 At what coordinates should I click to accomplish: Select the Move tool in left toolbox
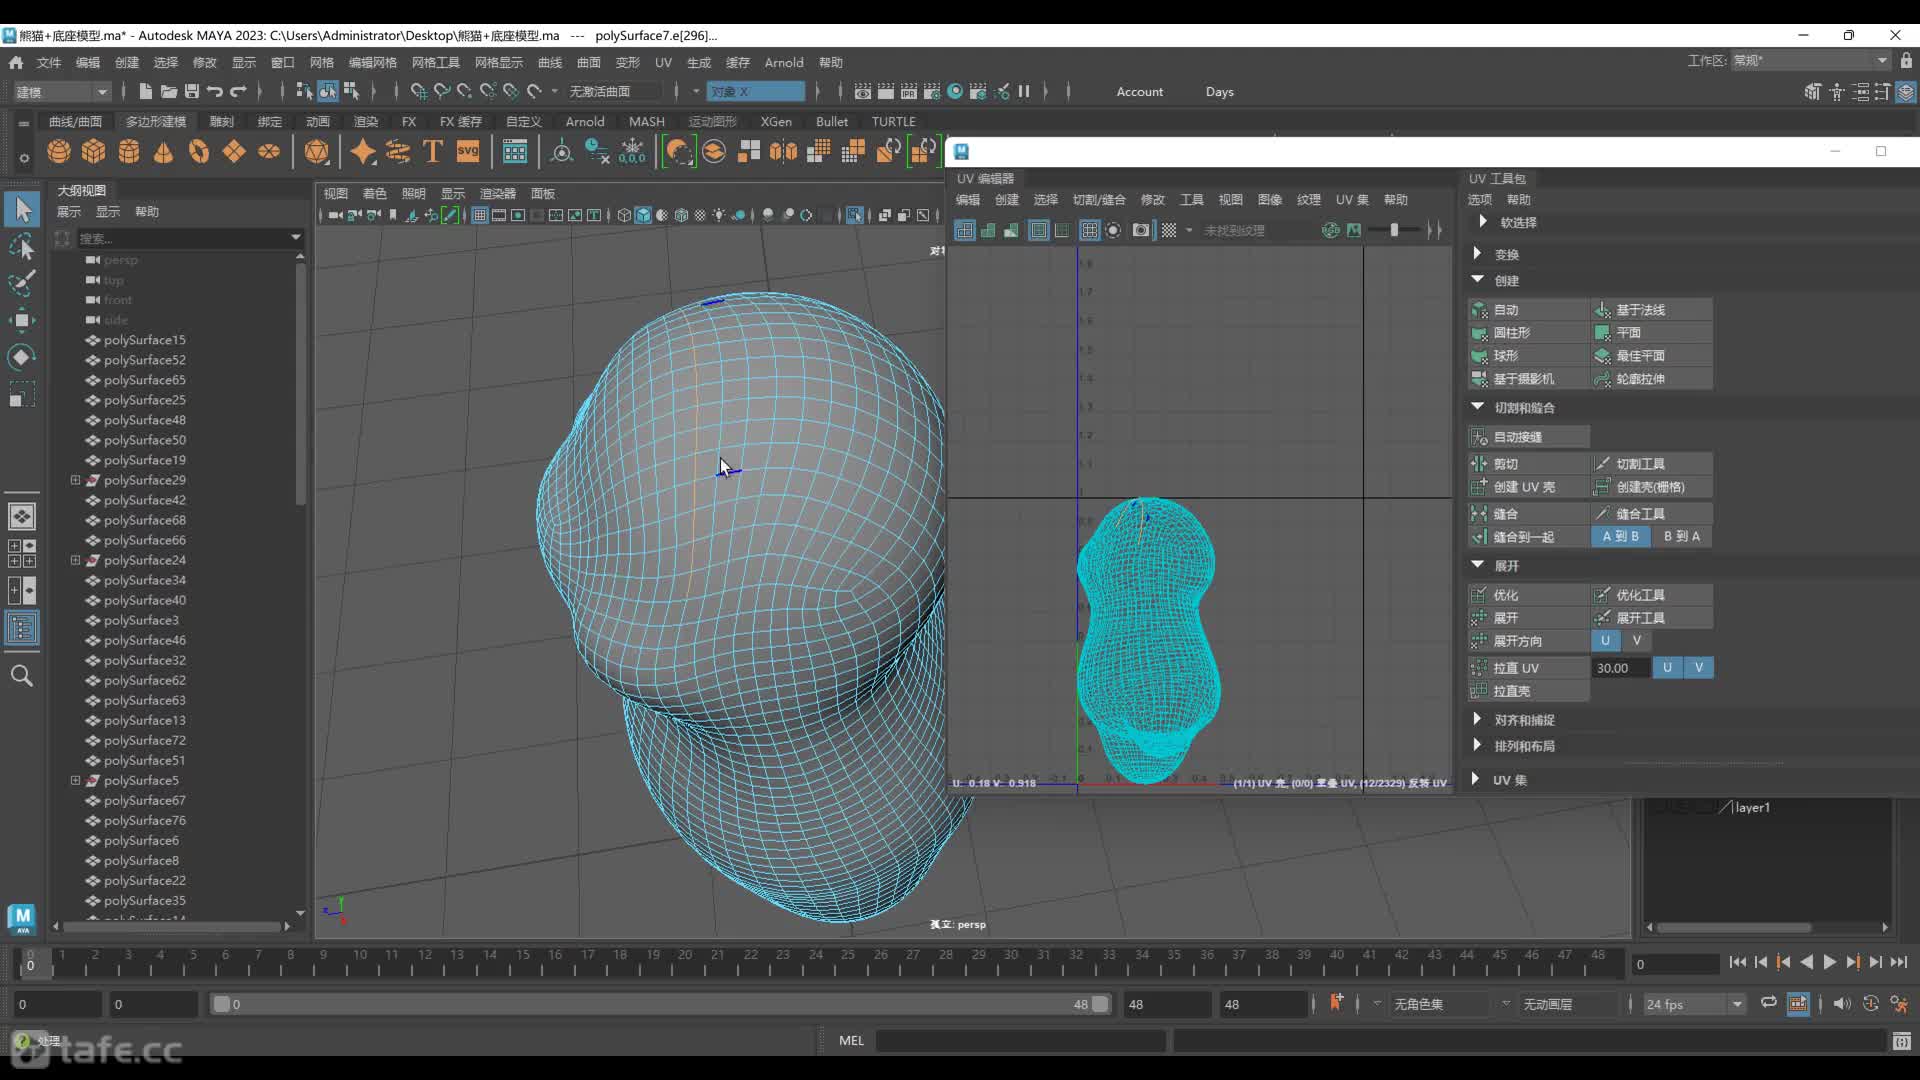[x=22, y=320]
